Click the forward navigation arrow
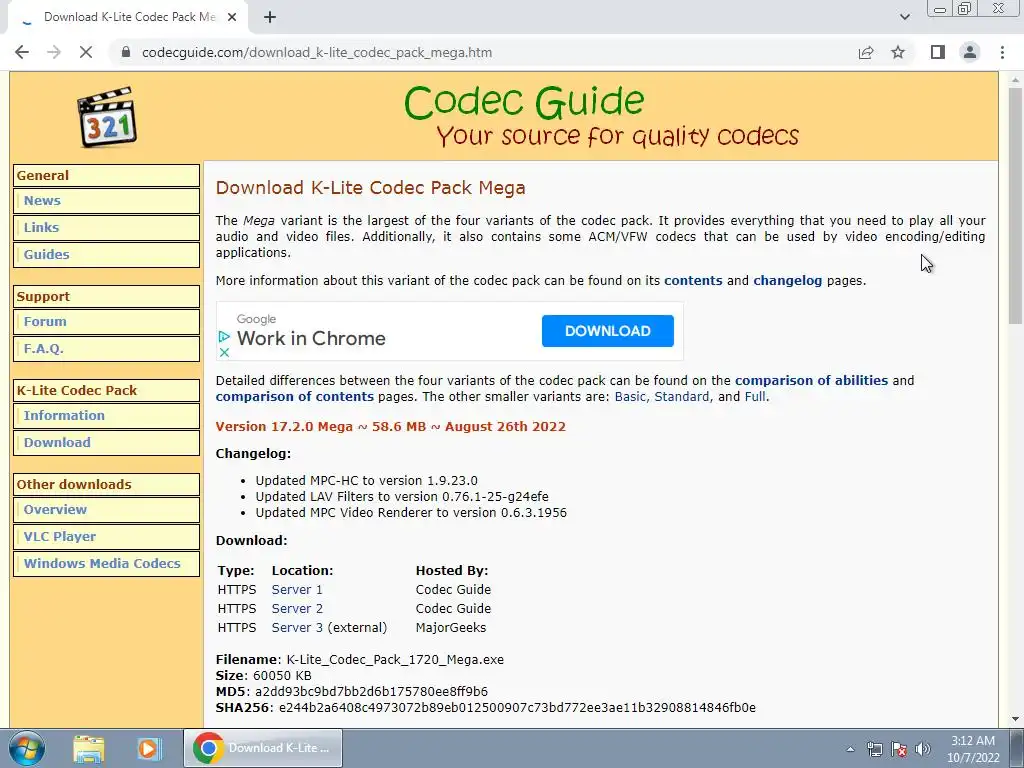 tap(54, 52)
